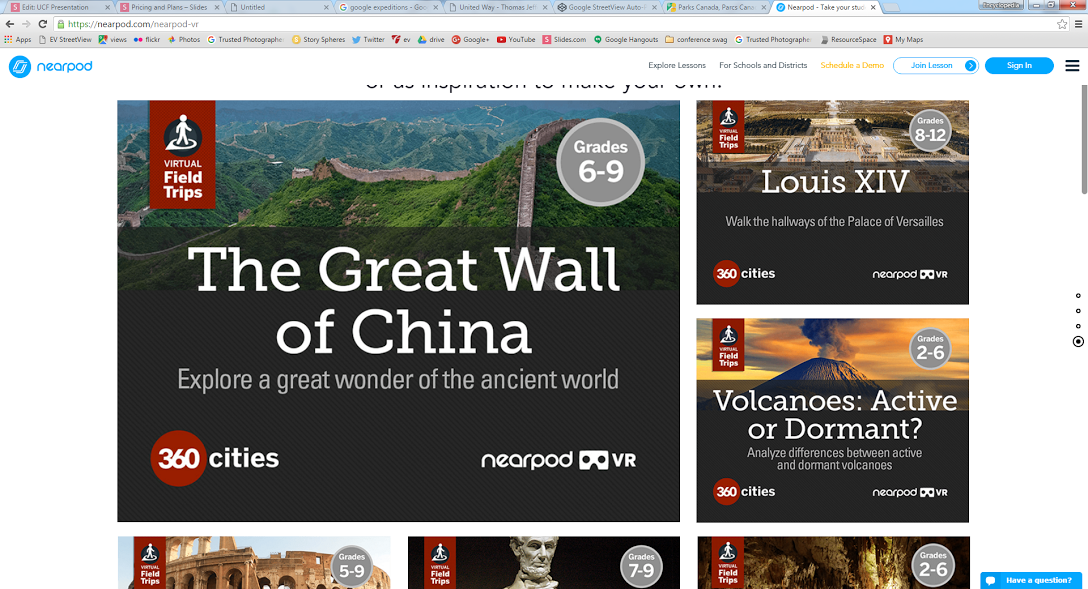Open the cave Grades 2-6 lesson card
1088x589 pixels.
tap(833, 563)
